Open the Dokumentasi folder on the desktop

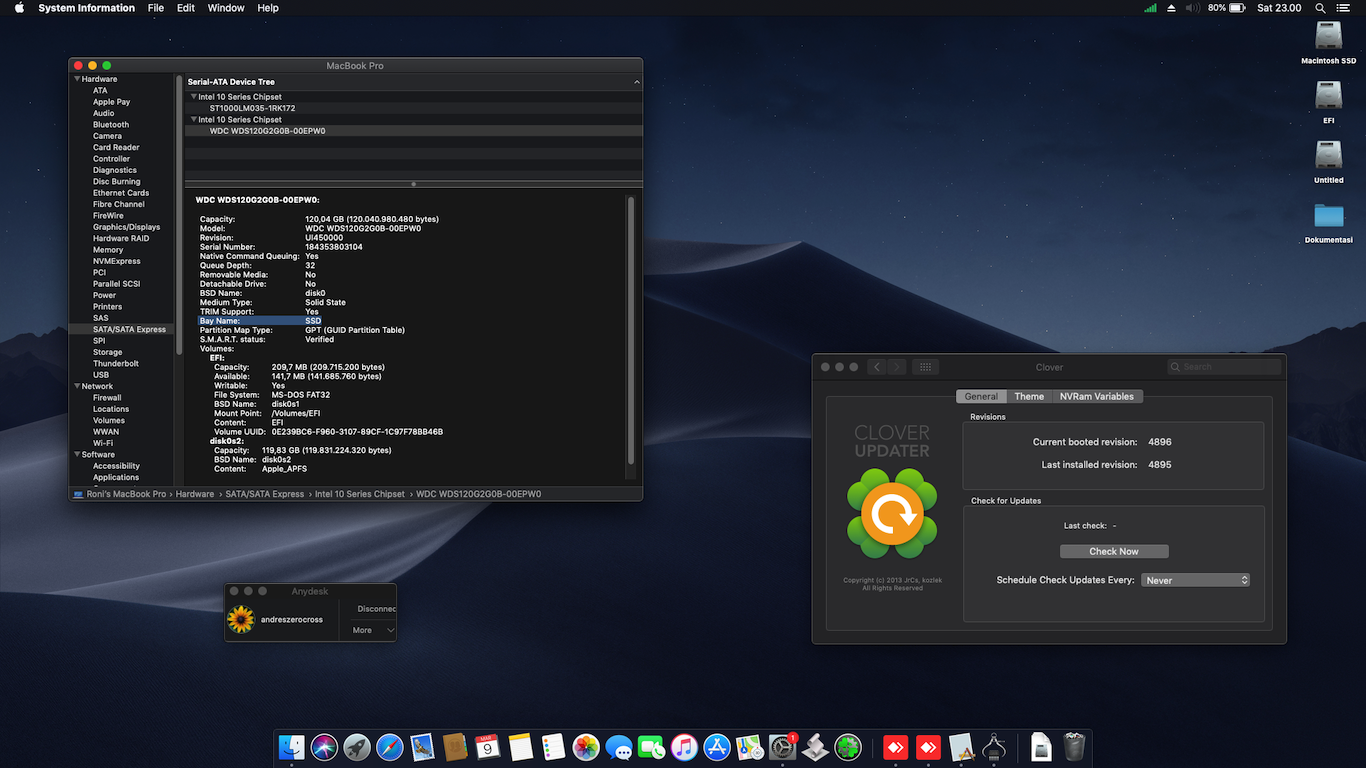tap(1328, 217)
